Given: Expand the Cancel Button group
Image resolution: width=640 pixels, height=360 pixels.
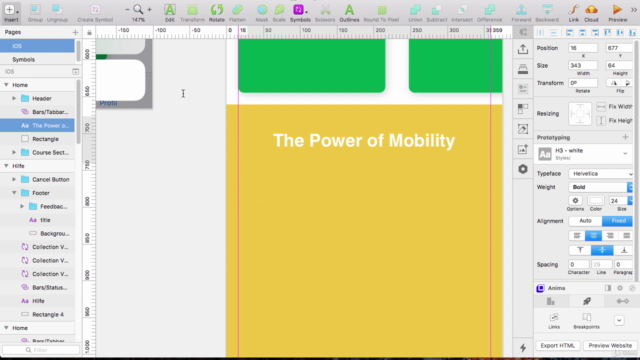Looking at the screenshot, I should click(14, 179).
